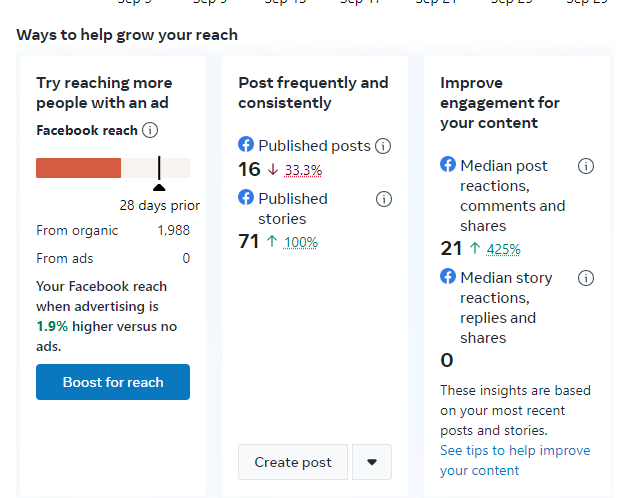Click info icon beside Published stories
This screenshot has width=623, height=498.
tap(383, 199)
